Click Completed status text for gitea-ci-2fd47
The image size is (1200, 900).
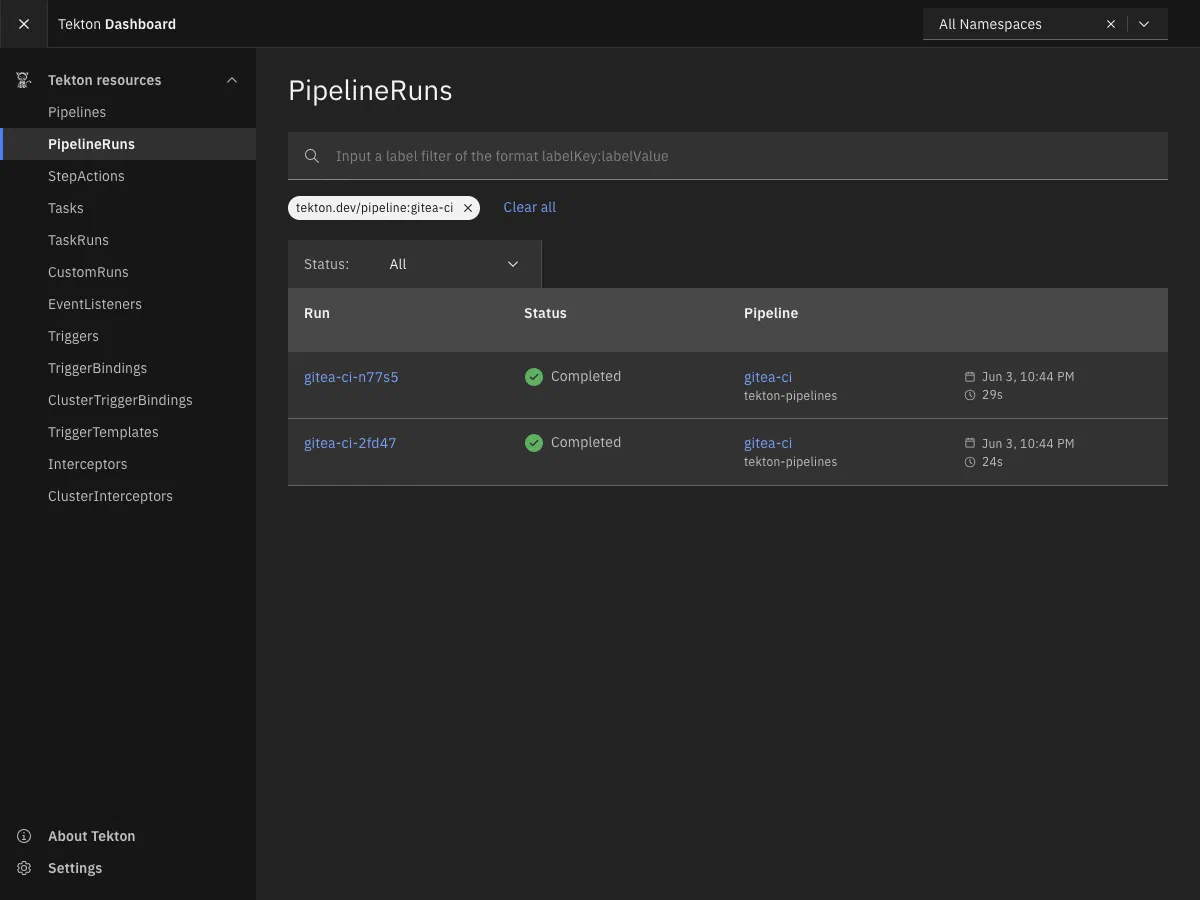click(586, 442)
